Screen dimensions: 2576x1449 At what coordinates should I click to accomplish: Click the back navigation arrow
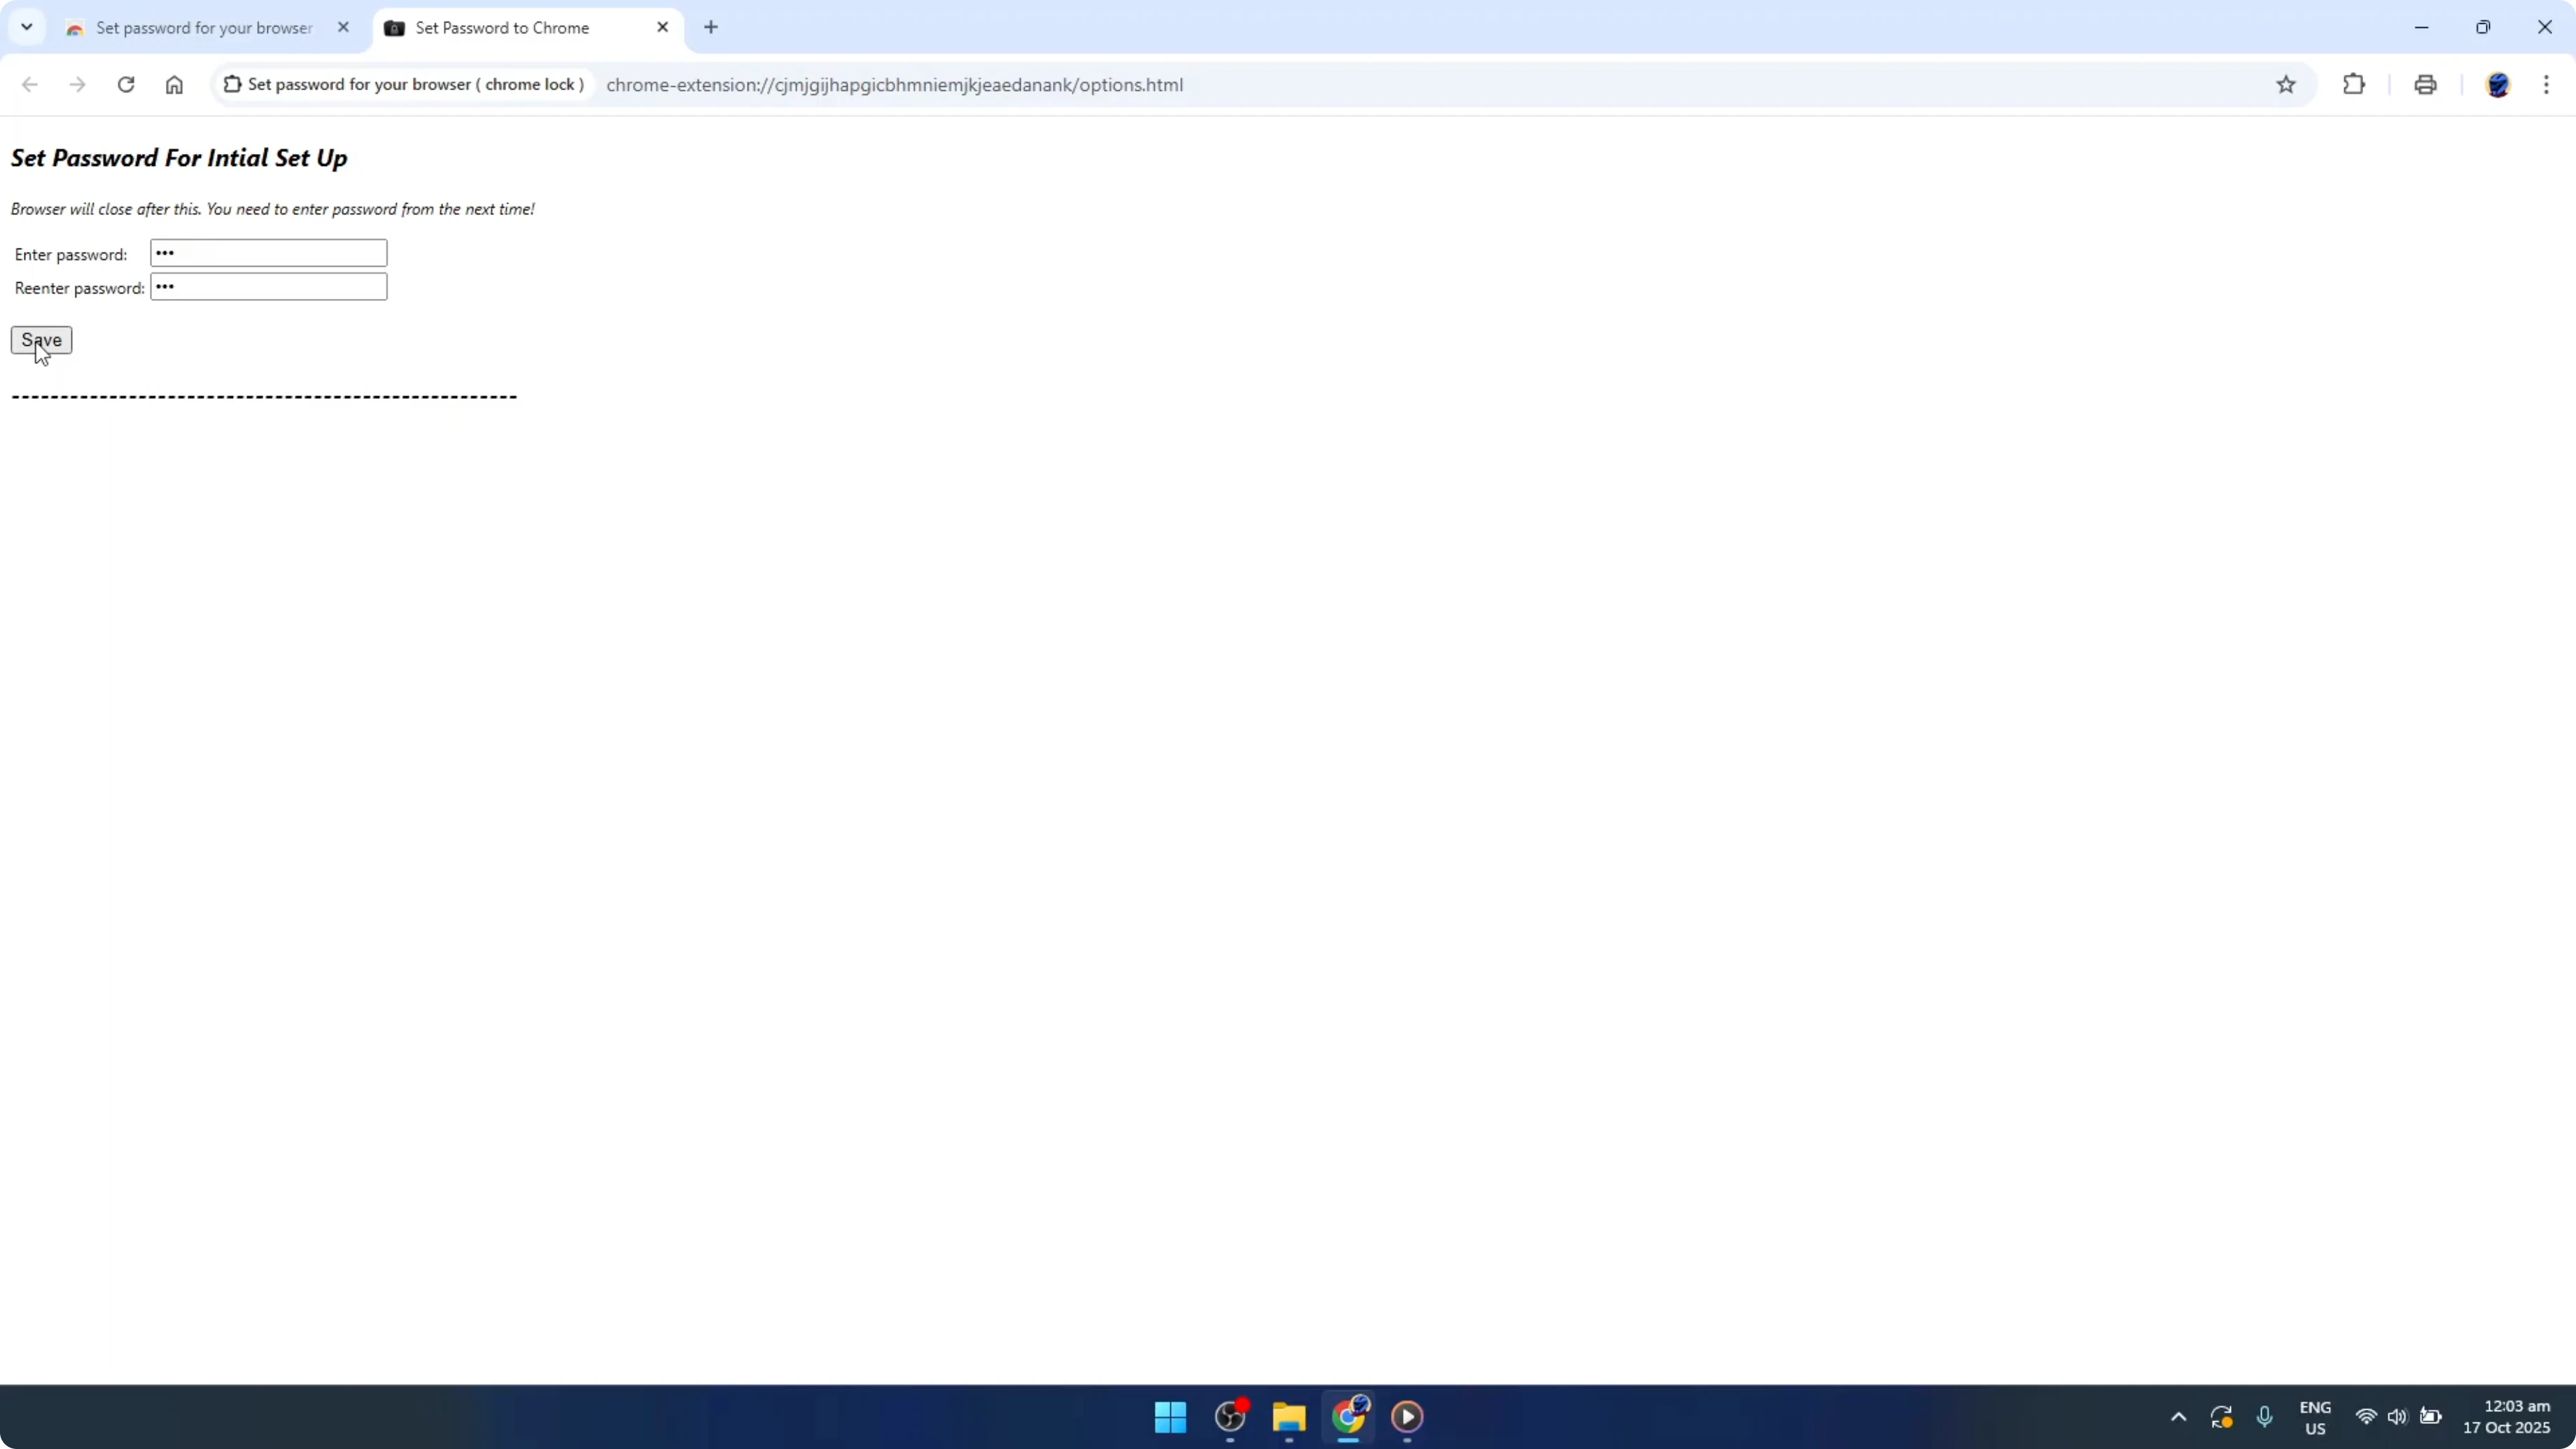(30, 85)
